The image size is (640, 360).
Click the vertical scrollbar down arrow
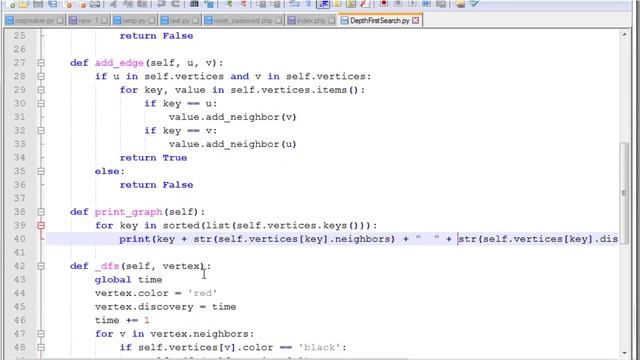[x=624, y=353]
